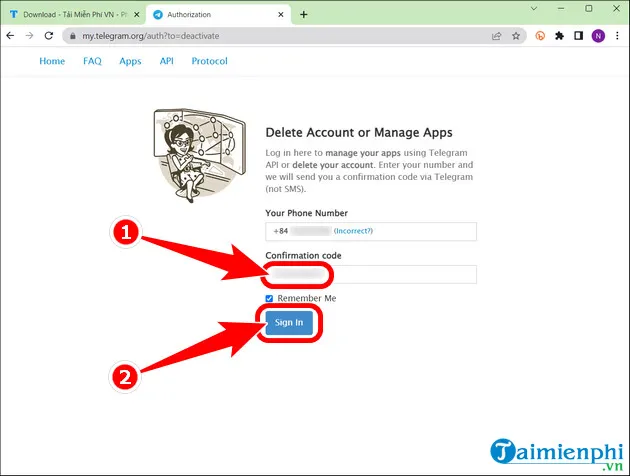This screenshot has width=630, height=476.
Task: Open the Extensions puzzle piece menu
Action: pyautogui.click(x=559, y=36)
